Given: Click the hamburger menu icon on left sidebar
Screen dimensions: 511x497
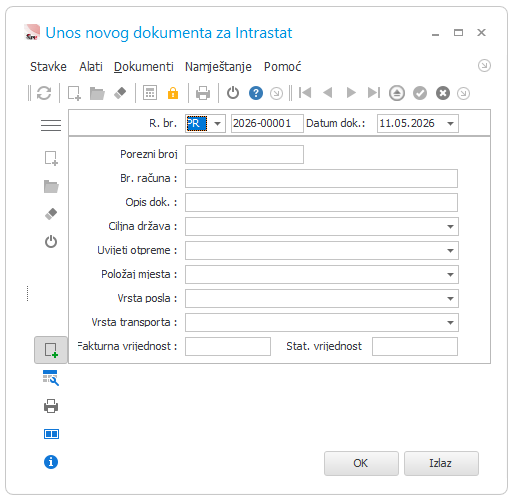Looking at the screenshot, I should click(x=51, y=126).
